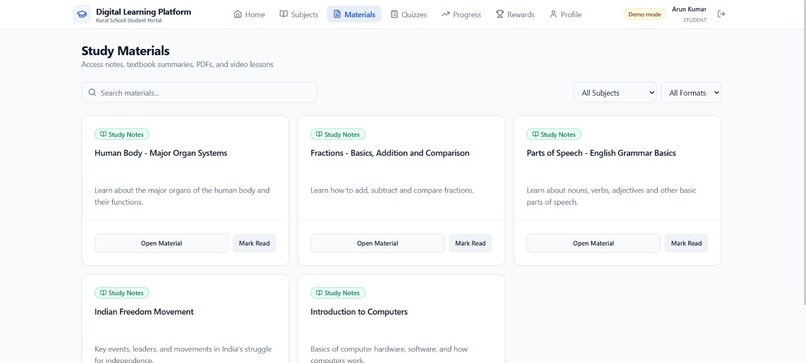
Task: Click the house icon beside Home
Action: coord(237,14)
